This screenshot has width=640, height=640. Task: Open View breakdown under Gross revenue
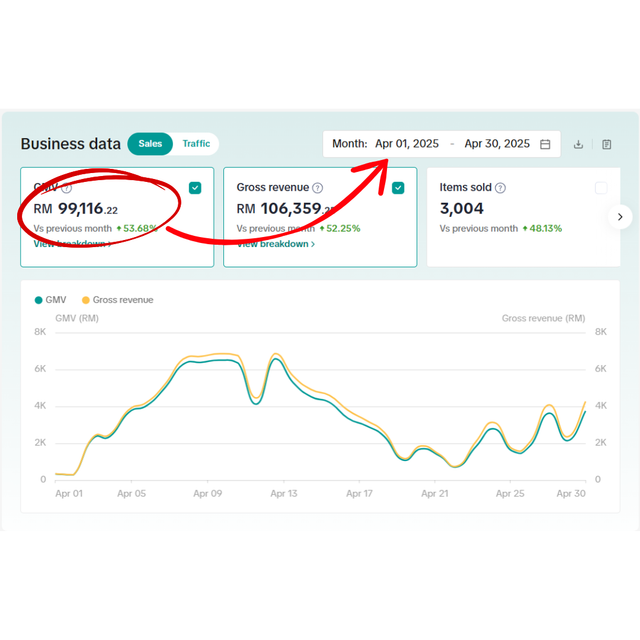click(x=276, y=244)
